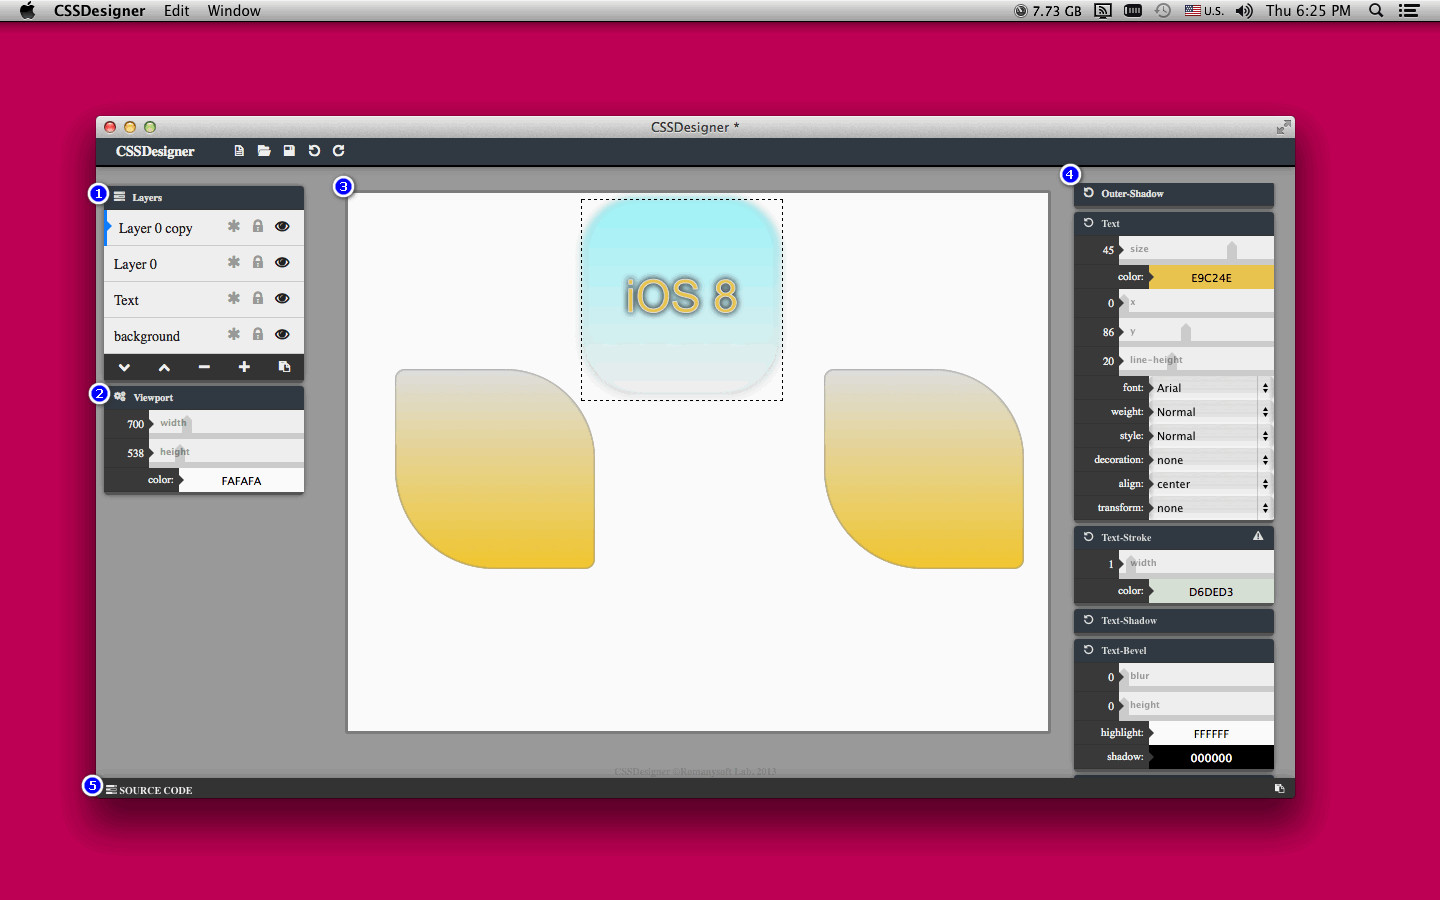Click the bevel highlight color FFFFFF
This screenshot has width=1440, height=900.
[x=1211, y=733]
